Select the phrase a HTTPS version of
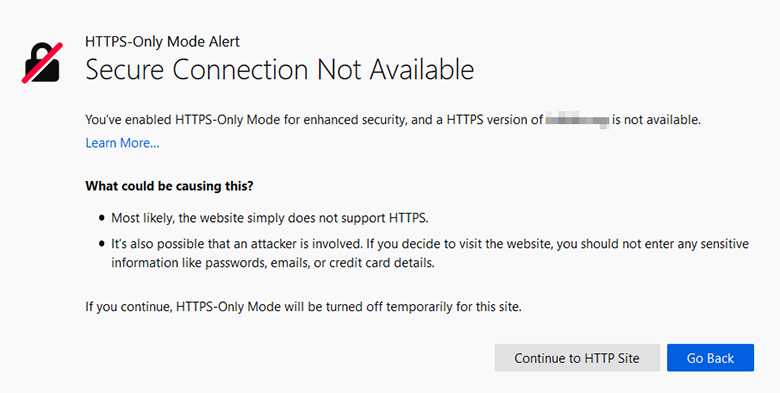 490,120
